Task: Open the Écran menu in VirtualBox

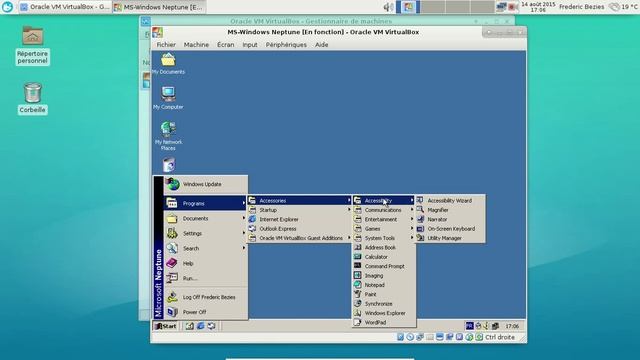Action: 226,45
